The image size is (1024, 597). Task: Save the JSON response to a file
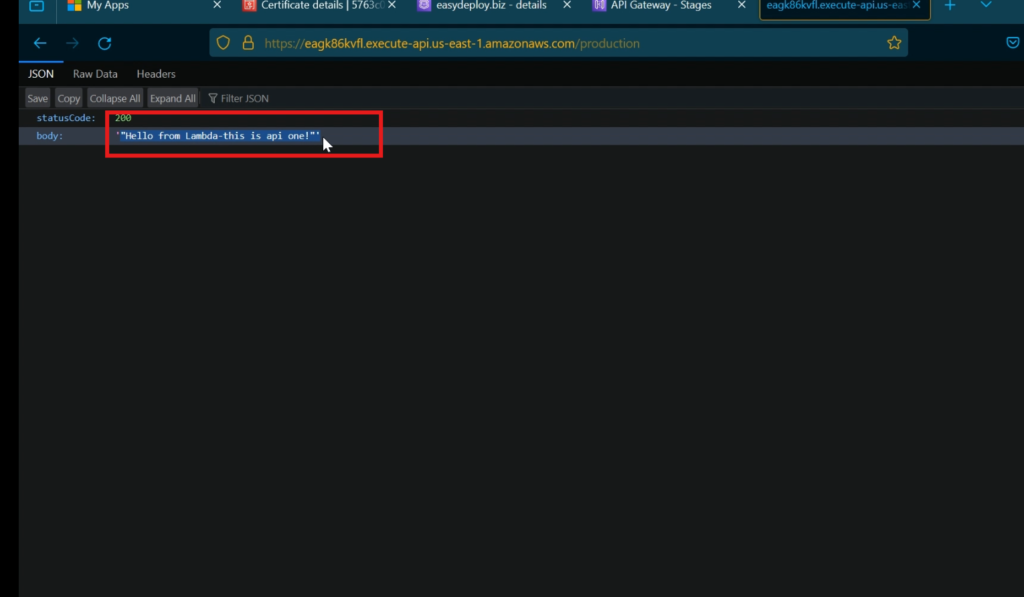(x=37, y=97)
